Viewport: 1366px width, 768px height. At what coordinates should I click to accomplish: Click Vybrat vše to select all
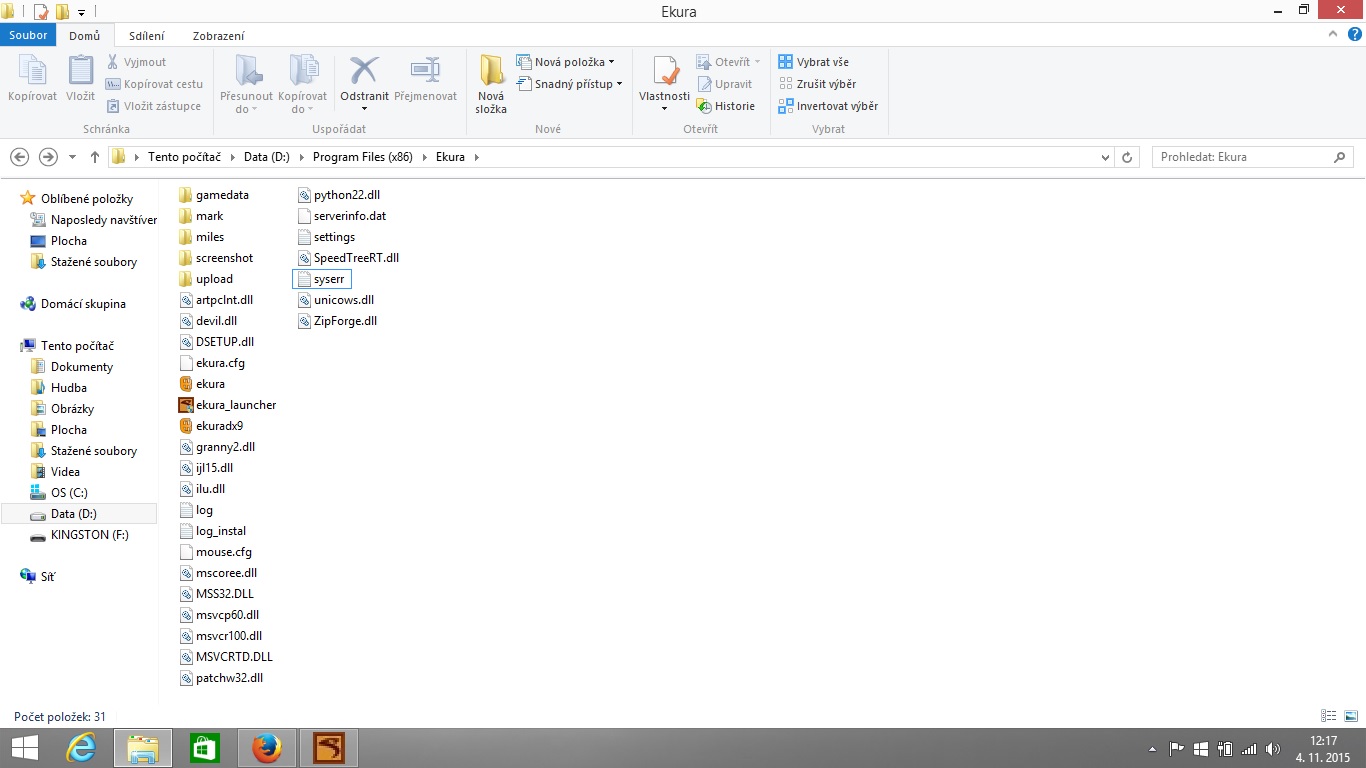pos(813,62)
